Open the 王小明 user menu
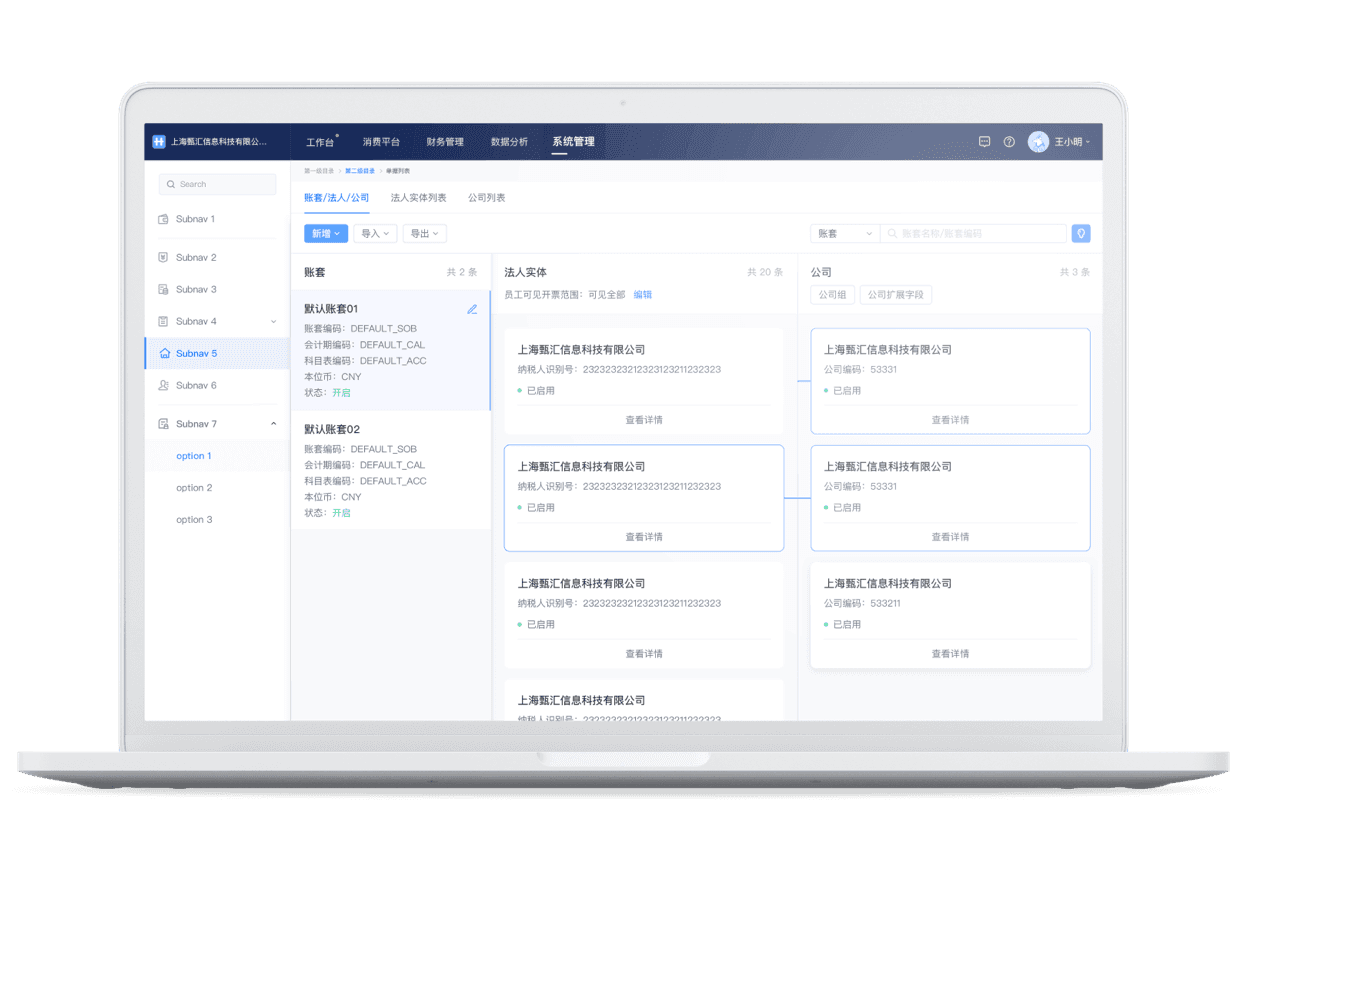This screenshot has height=1000, width=1360. 1072,142
